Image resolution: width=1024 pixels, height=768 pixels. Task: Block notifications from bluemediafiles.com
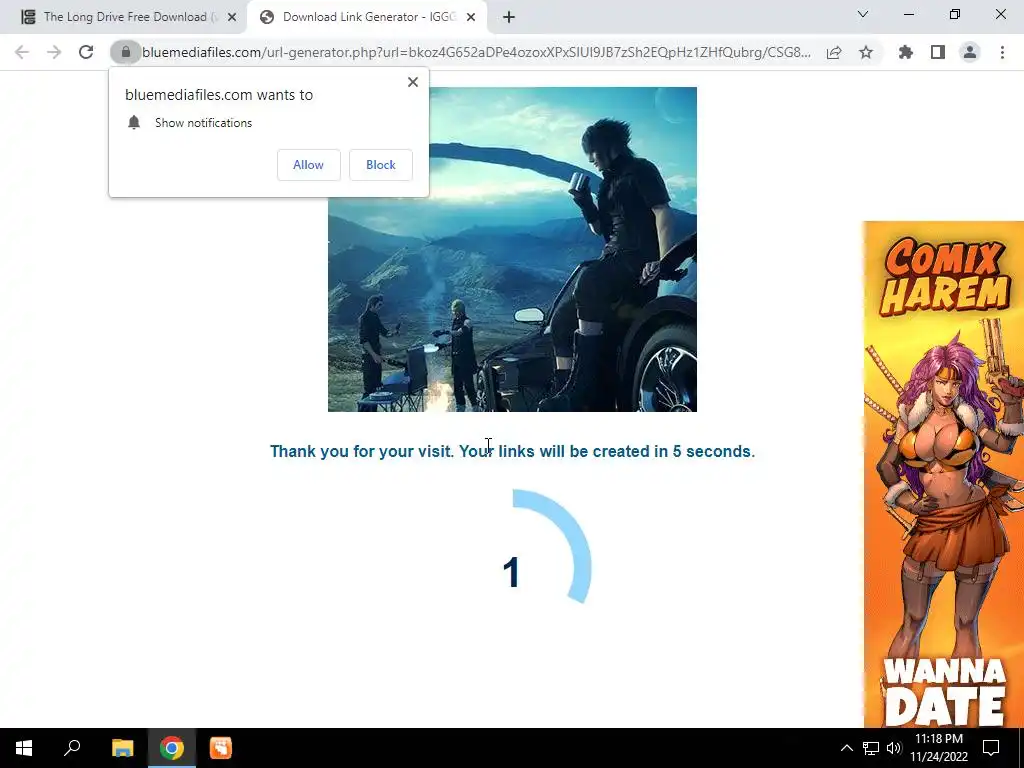tap(381, 165)
